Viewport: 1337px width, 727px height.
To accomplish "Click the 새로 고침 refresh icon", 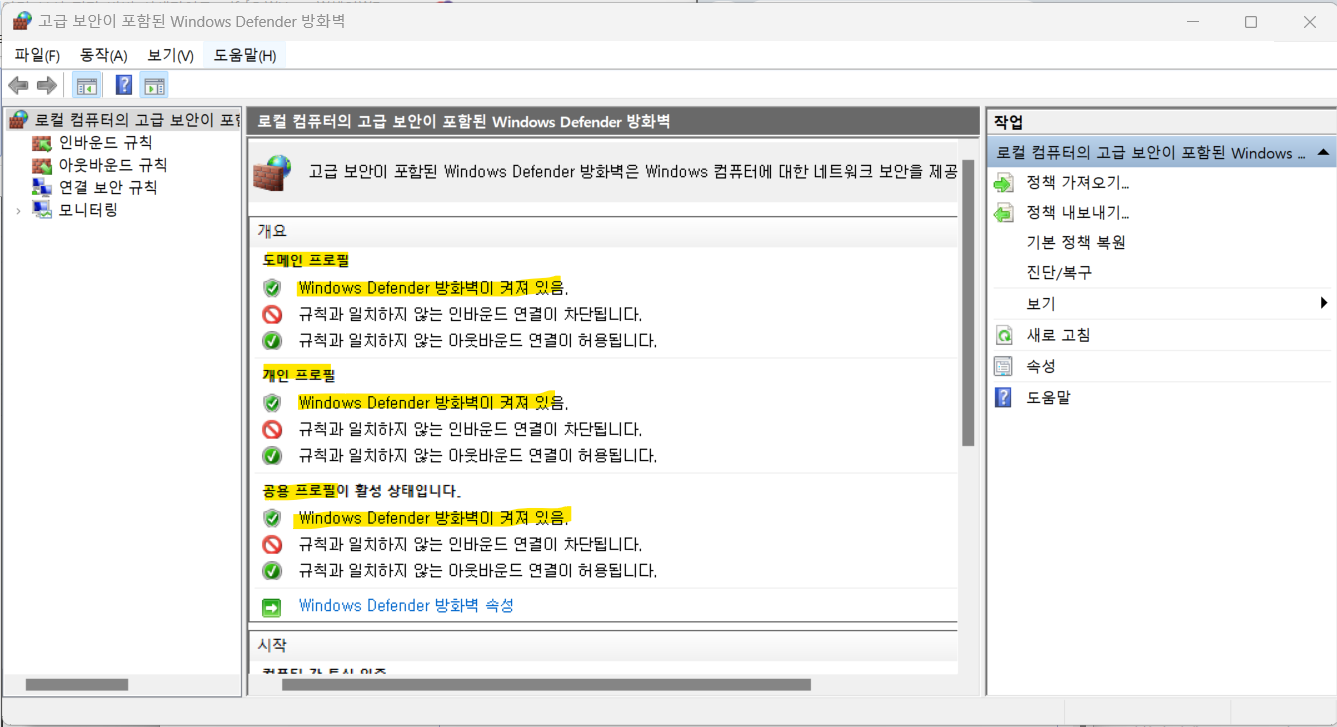I will point(1004,335).
